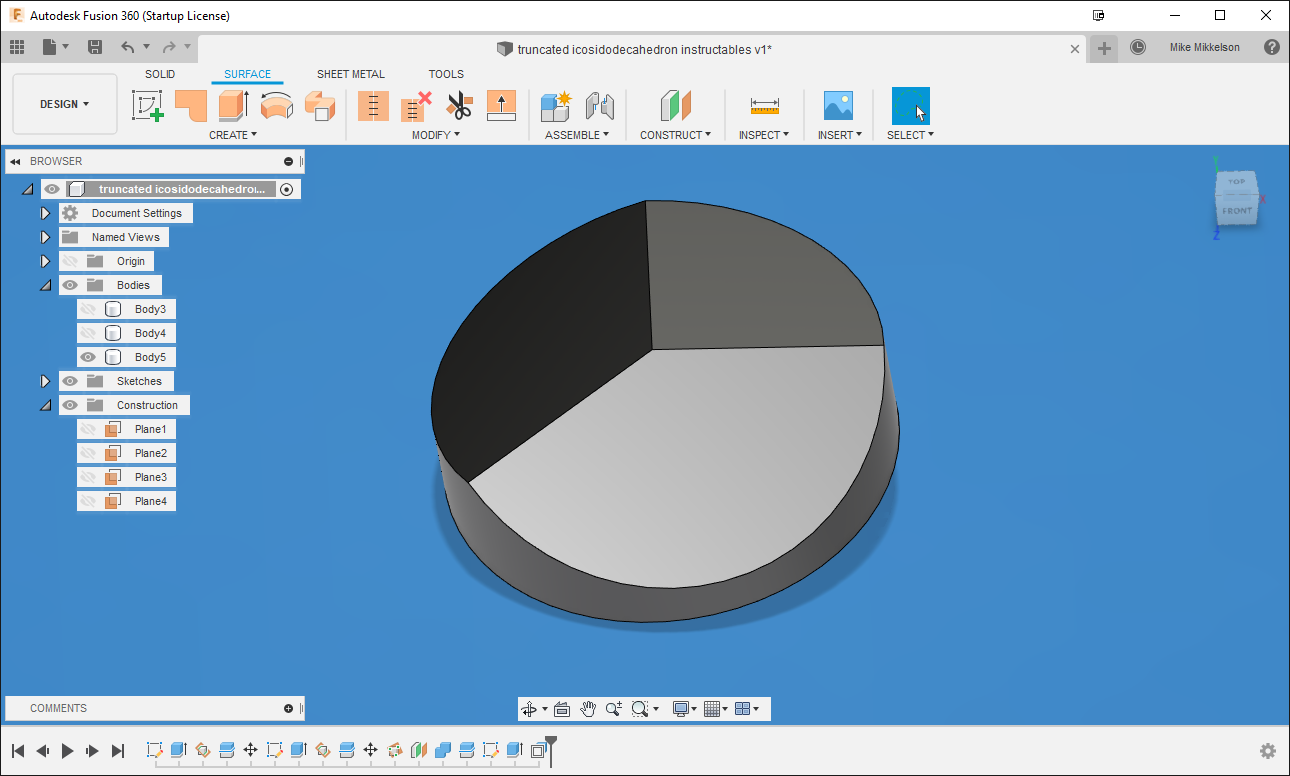Open the Trim tool in Modify panel
Screen dimensions: 1290x776
[x=459, y=105]
